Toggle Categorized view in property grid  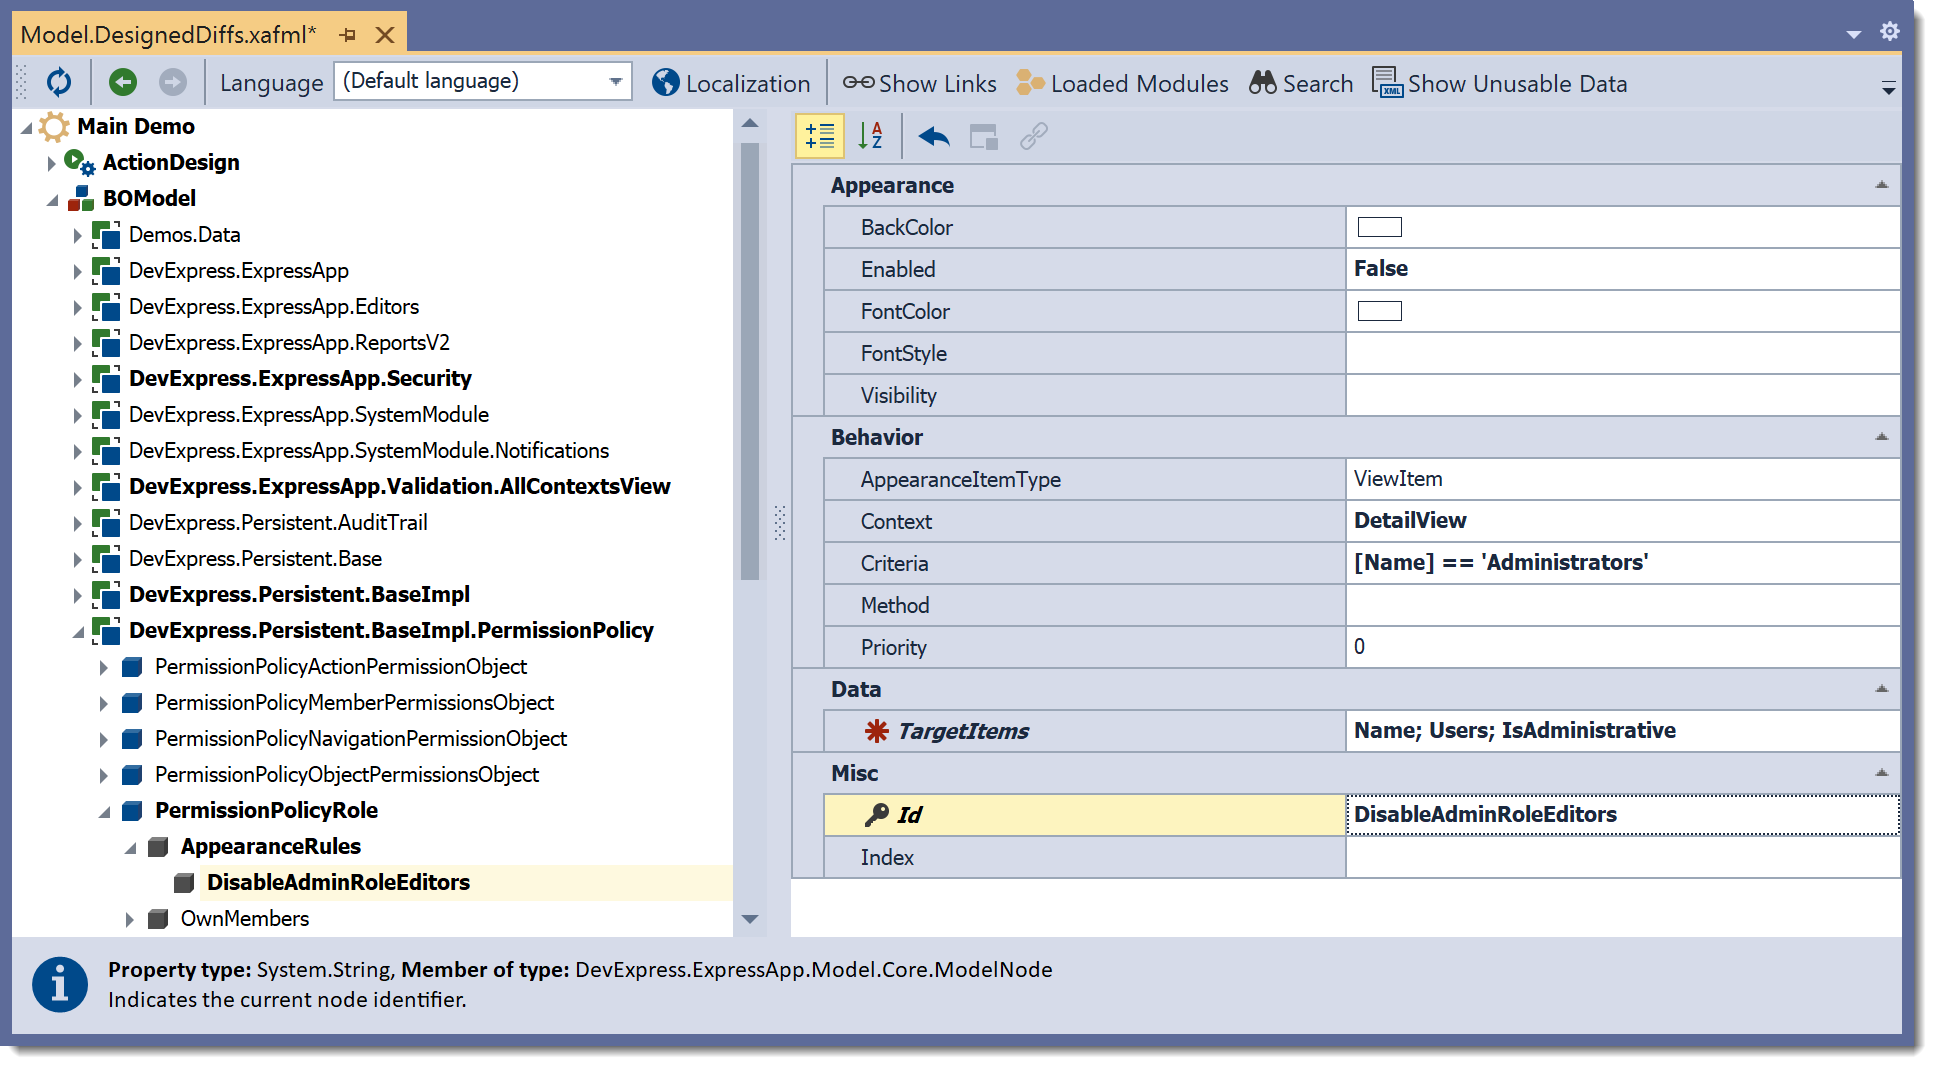click(x=819, y=136)
